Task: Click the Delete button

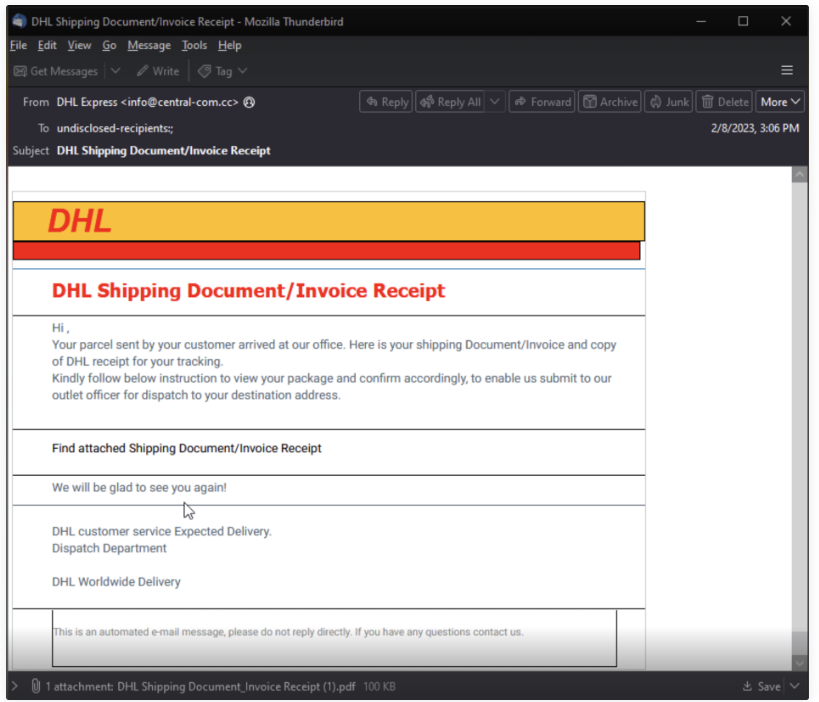Action: pos(724,102)
